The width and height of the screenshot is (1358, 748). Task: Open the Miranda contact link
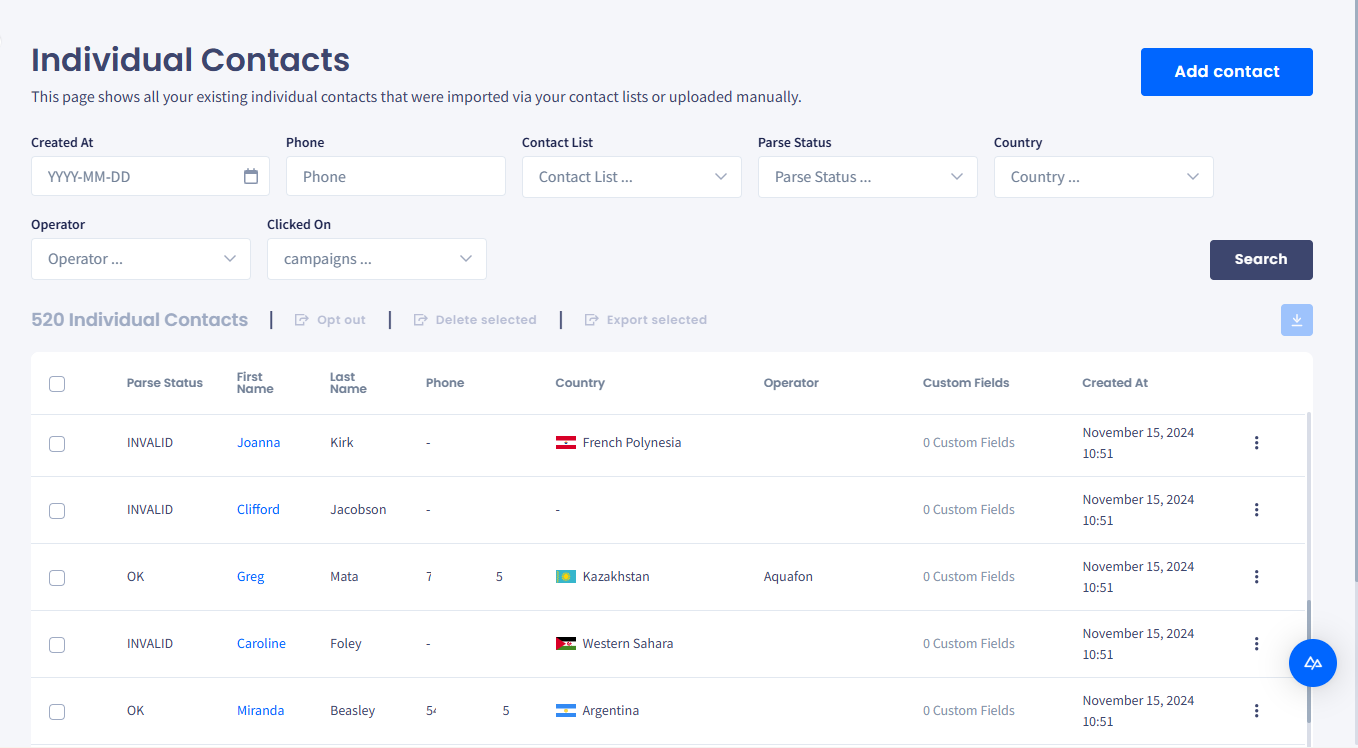coord(260,711)
